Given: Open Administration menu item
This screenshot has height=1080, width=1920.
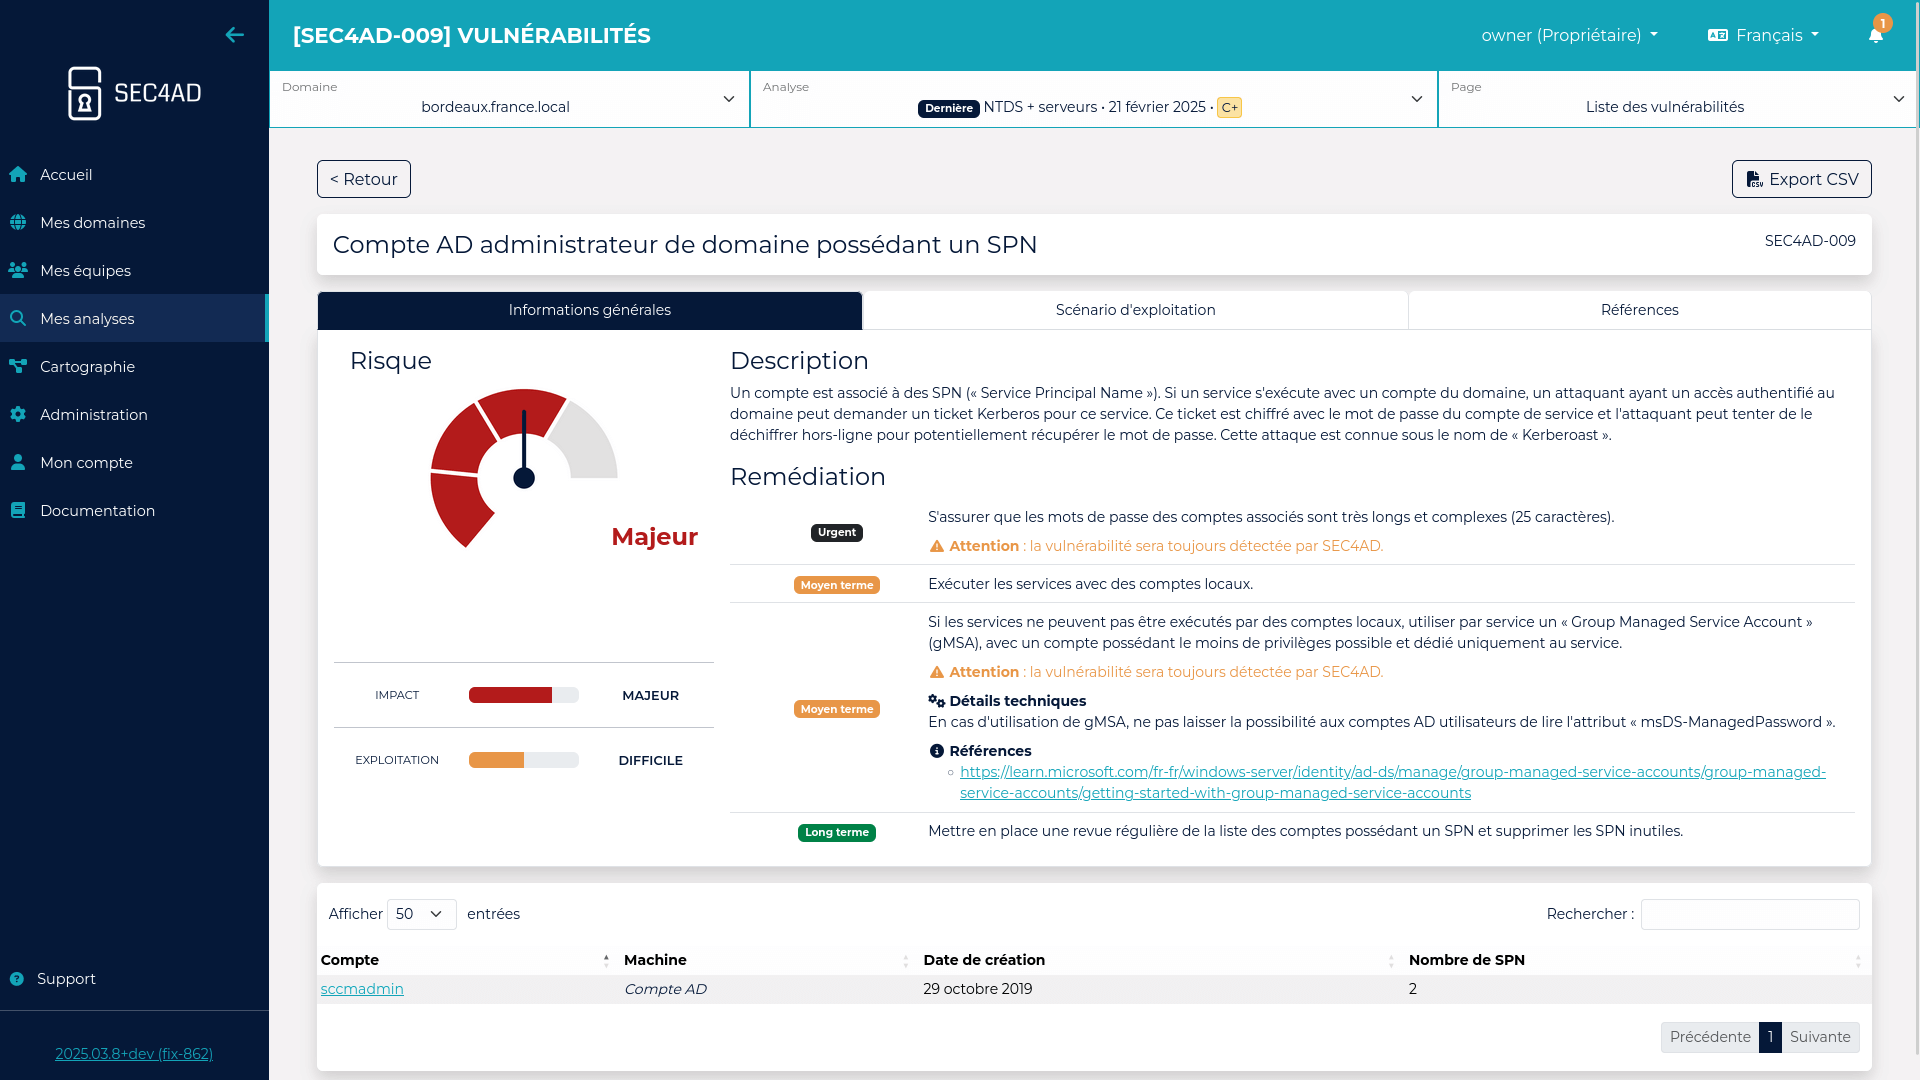Looking at the screenshot, I should (134, 415).
